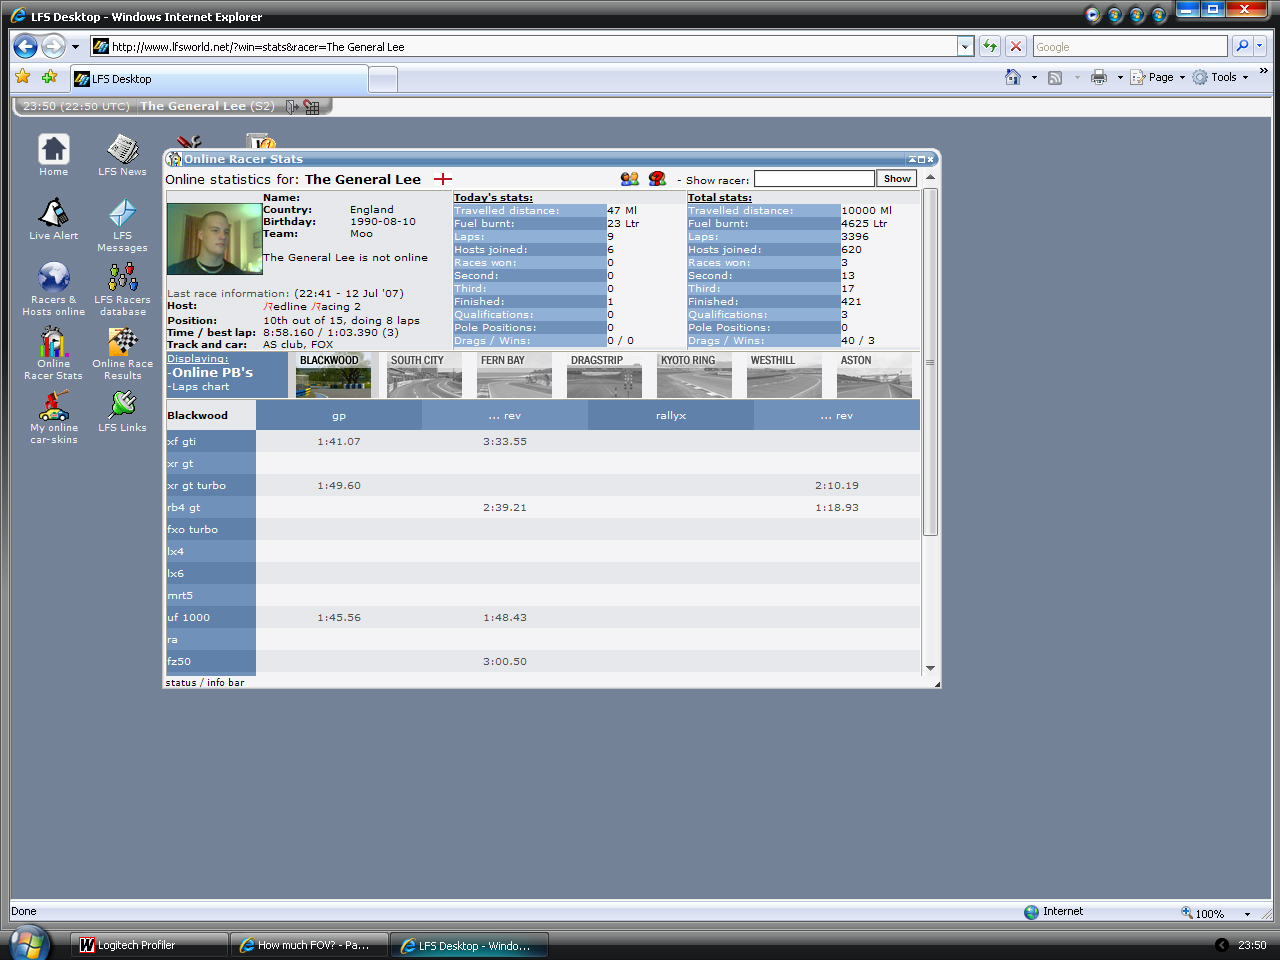
Task: Click the logout door icon in LFS bar
Action: coord(292,107)
